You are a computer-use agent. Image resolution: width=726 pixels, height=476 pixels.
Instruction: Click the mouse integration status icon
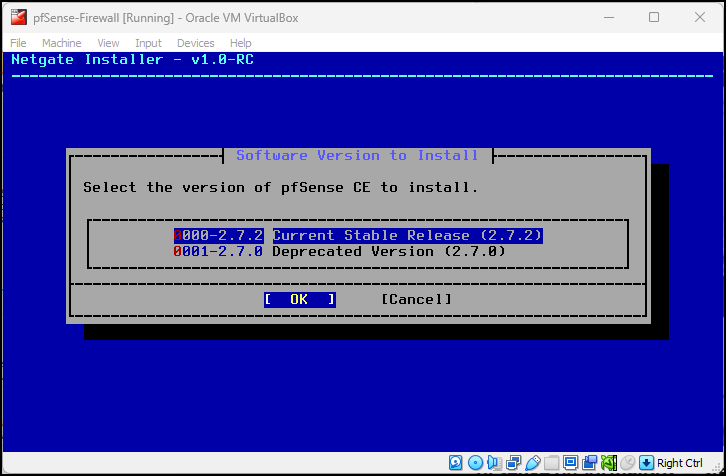pos(627,463)
